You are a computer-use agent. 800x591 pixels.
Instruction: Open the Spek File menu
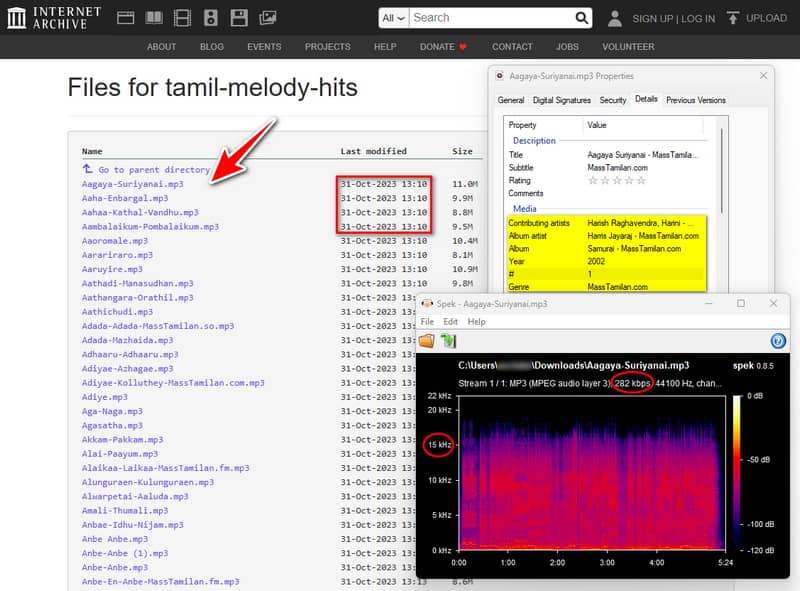(x=427, y=322)
